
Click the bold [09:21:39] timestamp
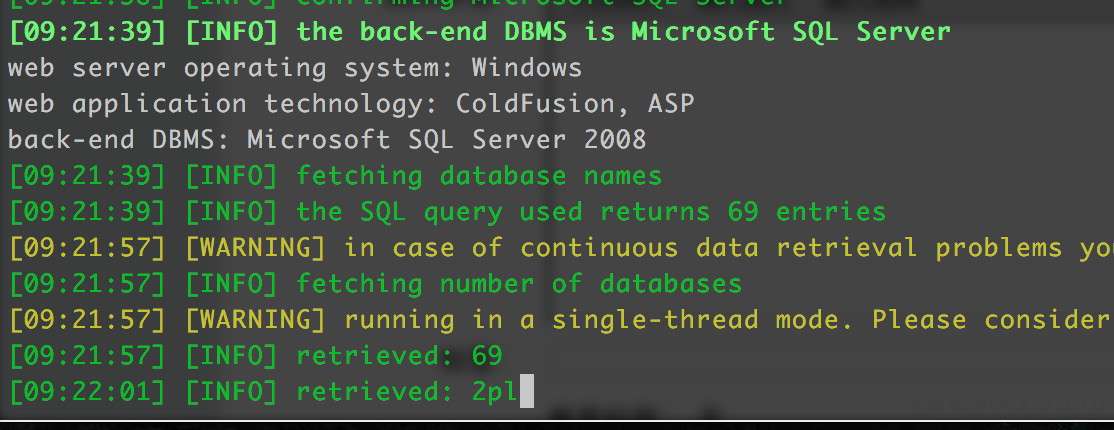[87, 32]
